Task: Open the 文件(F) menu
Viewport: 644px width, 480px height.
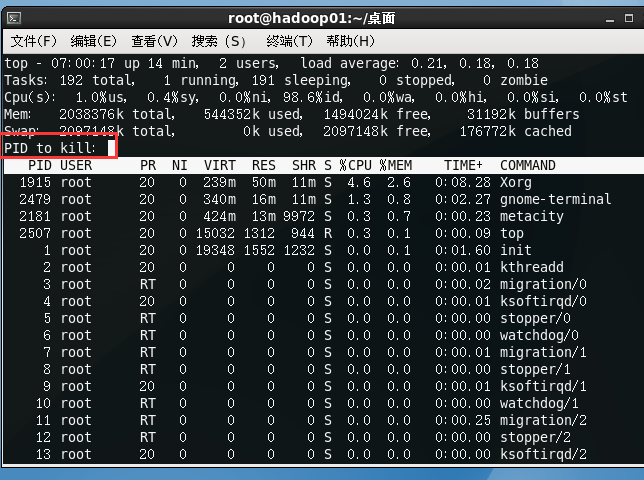Action: click(x=33, y=41)
